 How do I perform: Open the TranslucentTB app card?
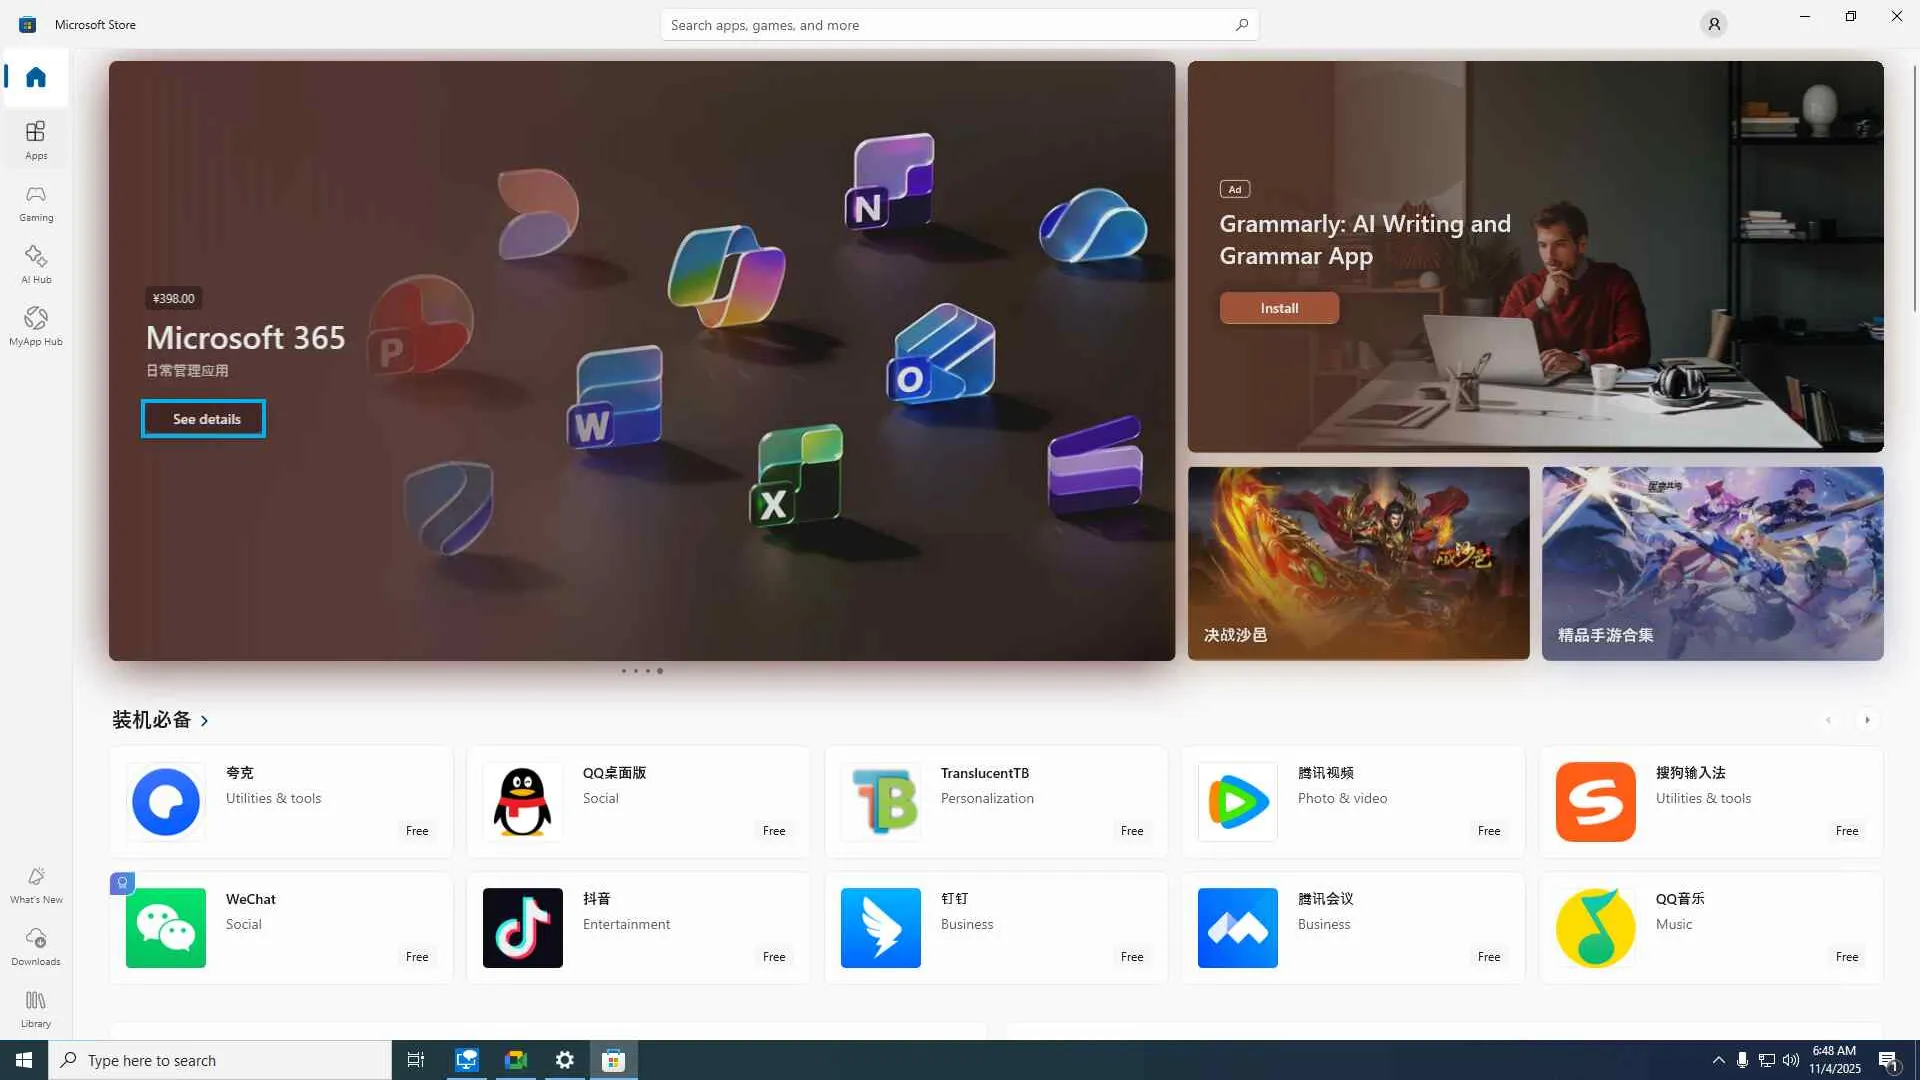(x=996, y=801)
